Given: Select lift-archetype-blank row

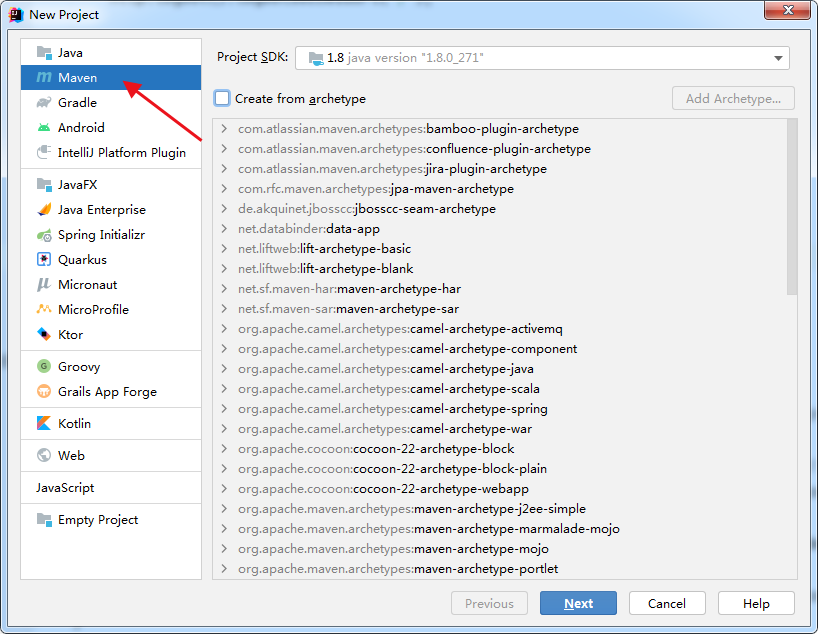Looking at the screenshot, I should [x=500, y=269].
